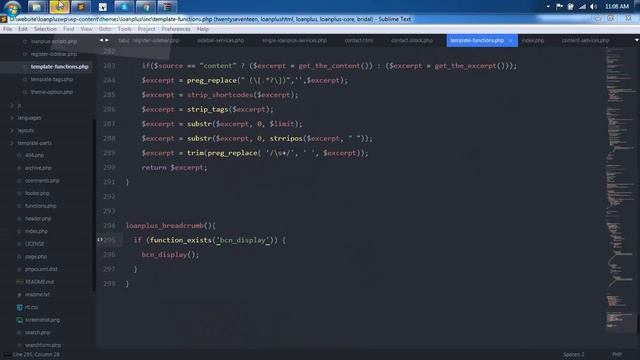The image size is (640, 360).
Task: Click Line 295, Column 28 status text
Action: 36,354
